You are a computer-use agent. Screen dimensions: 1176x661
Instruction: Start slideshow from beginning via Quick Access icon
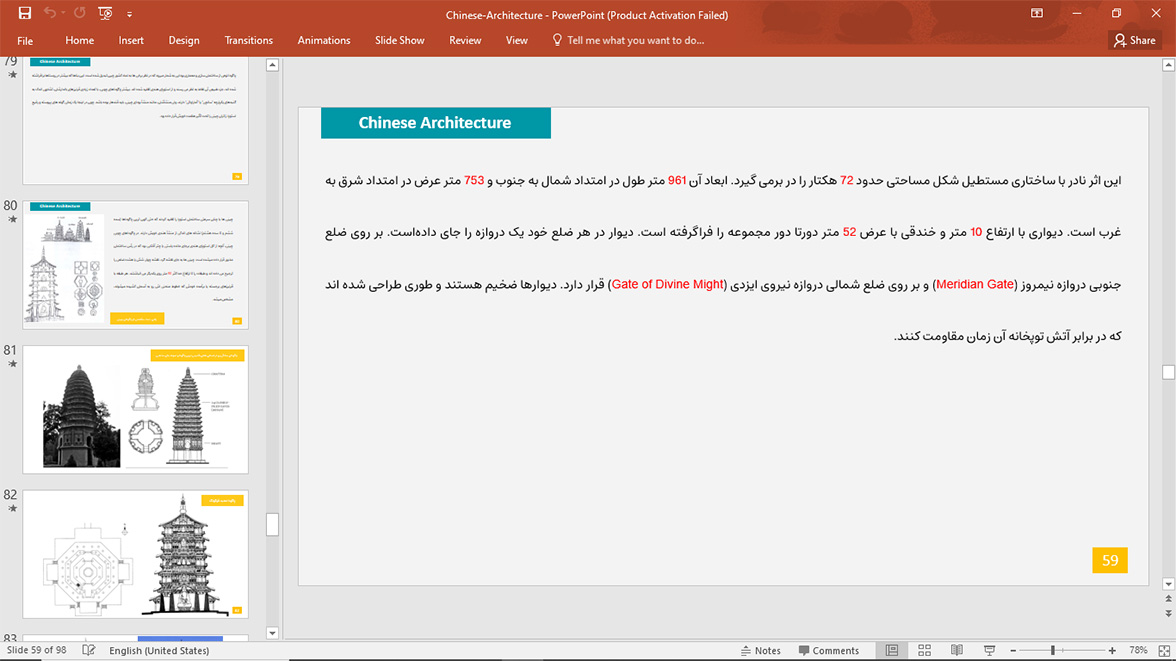click(x=105, y=14)
